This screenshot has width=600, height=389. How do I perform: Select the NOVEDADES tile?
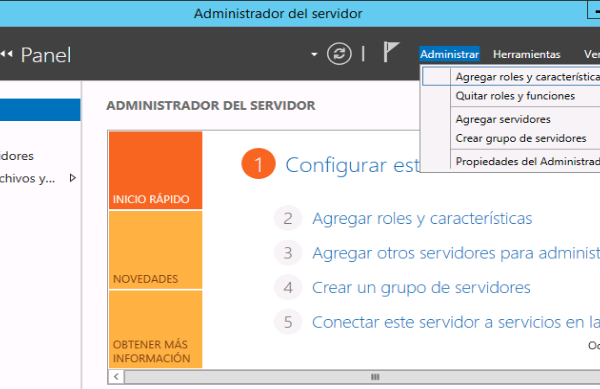pos(155,250)
